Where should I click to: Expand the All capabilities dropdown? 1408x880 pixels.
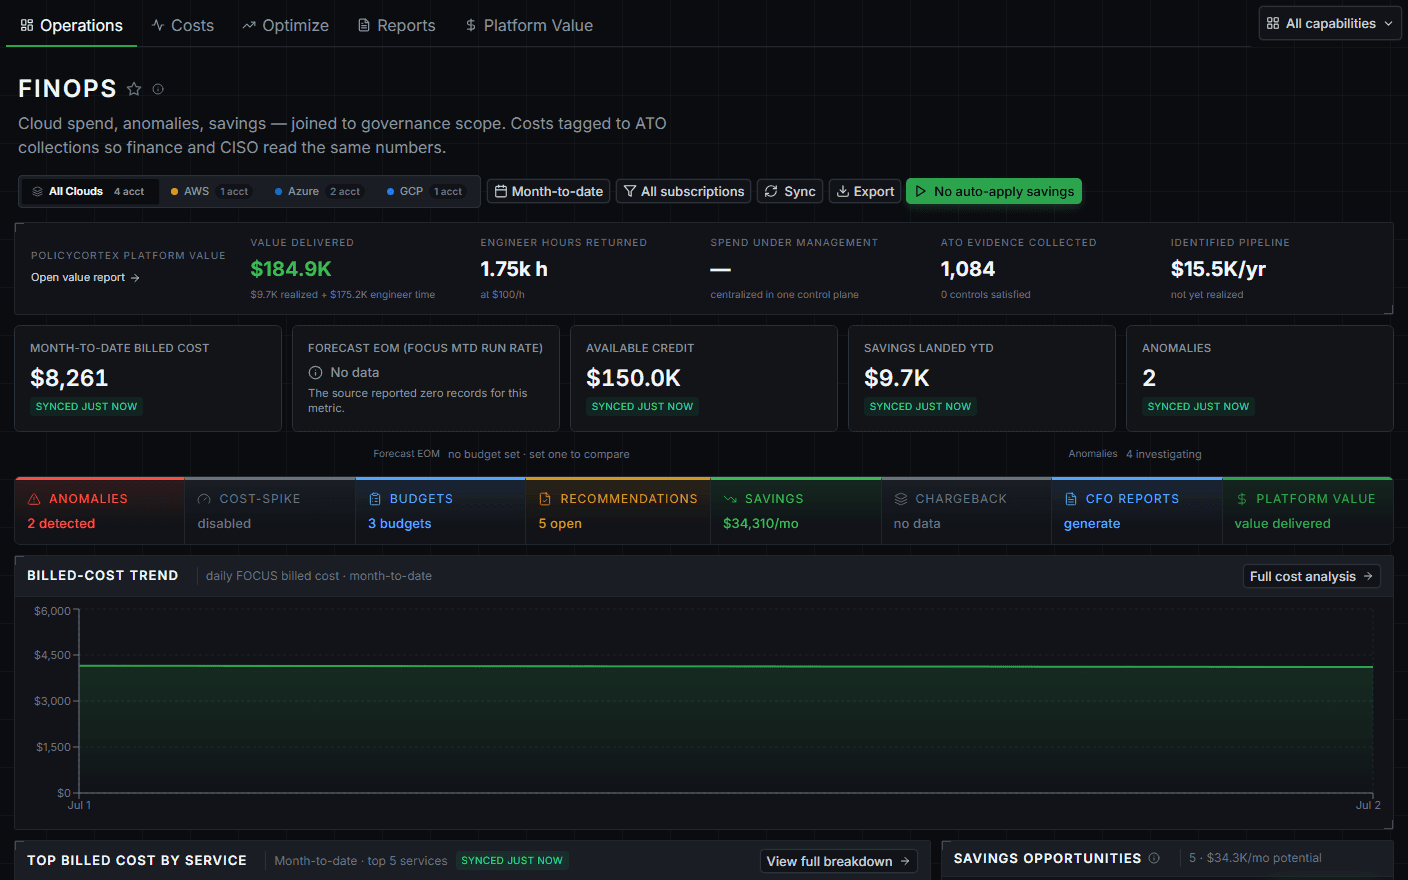(1329, 23)
